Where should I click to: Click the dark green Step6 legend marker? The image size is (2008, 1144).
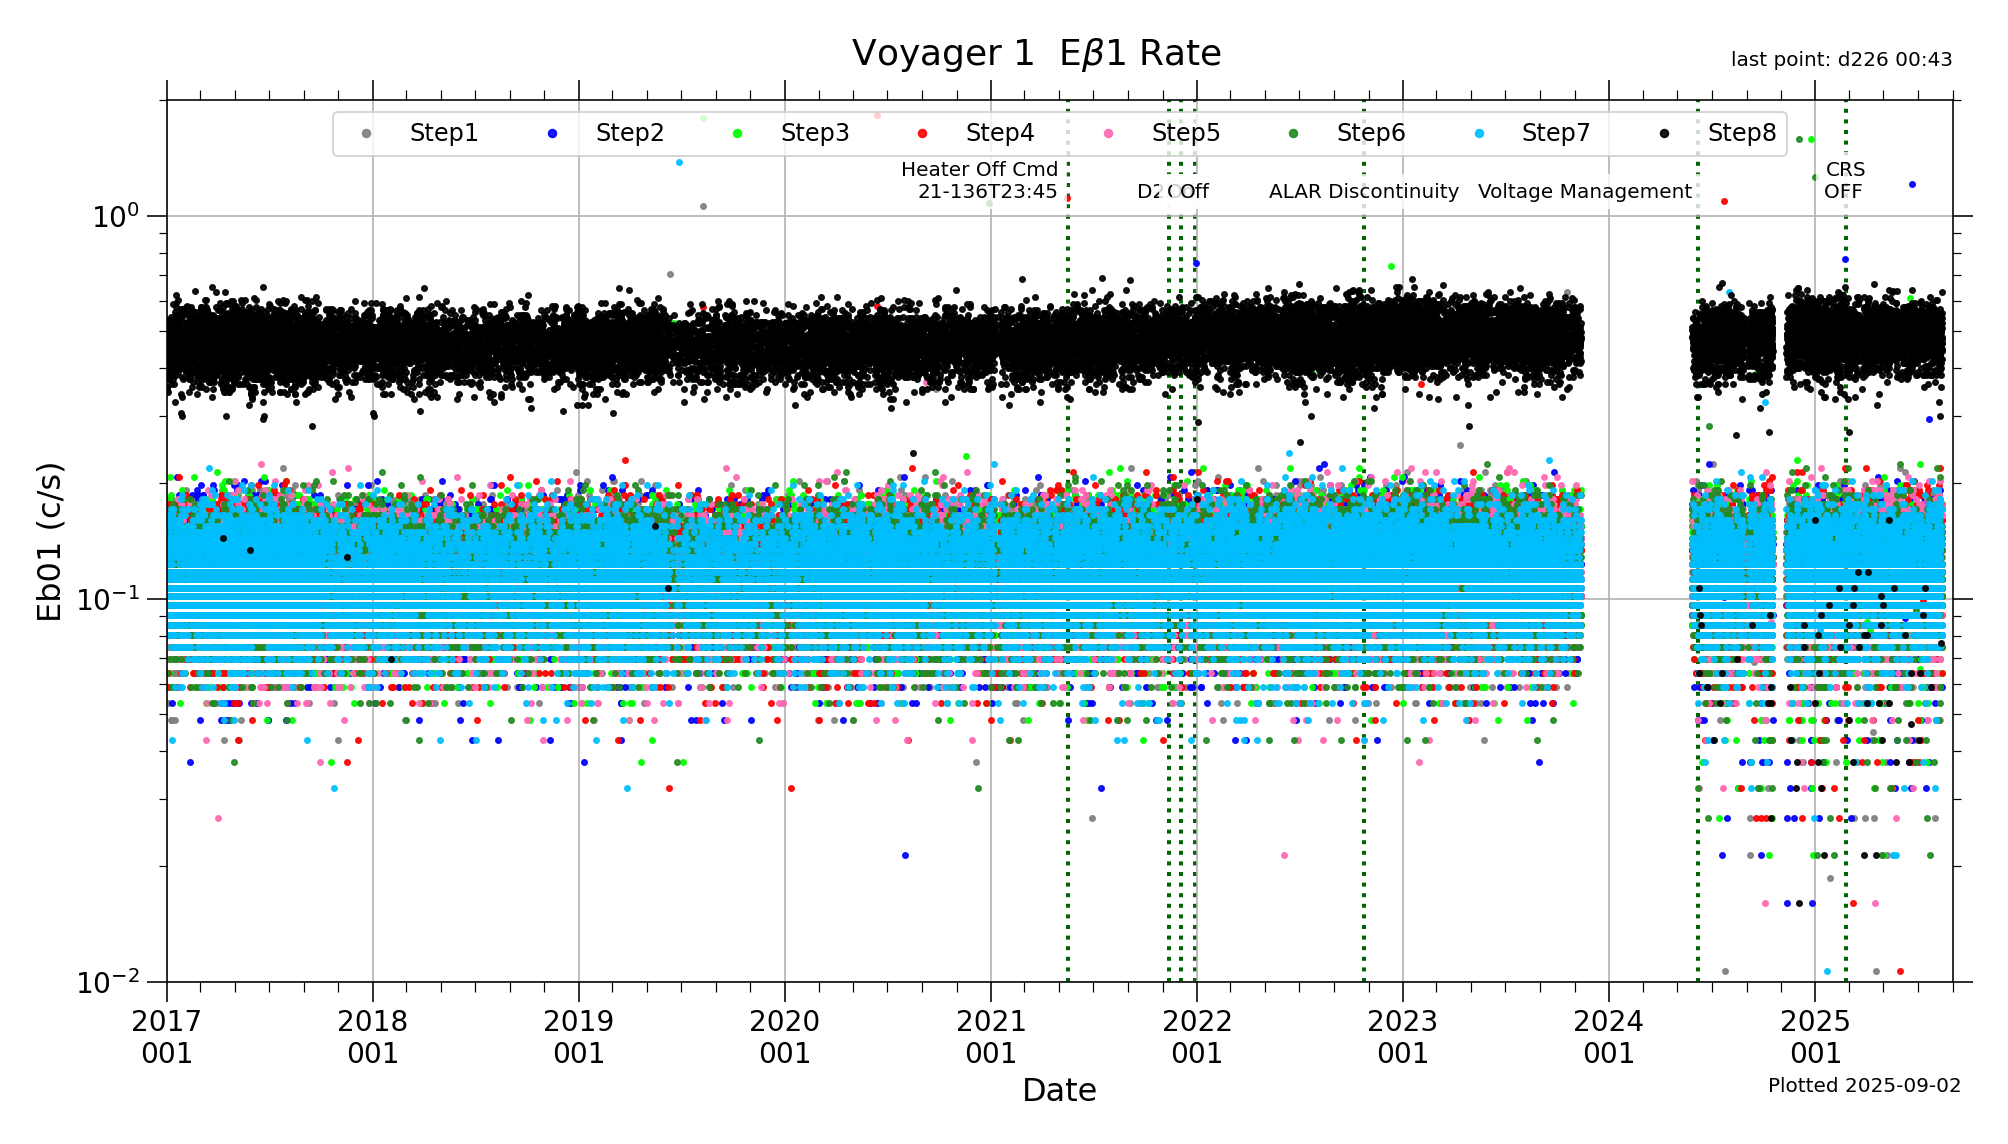click(1293, 134)
